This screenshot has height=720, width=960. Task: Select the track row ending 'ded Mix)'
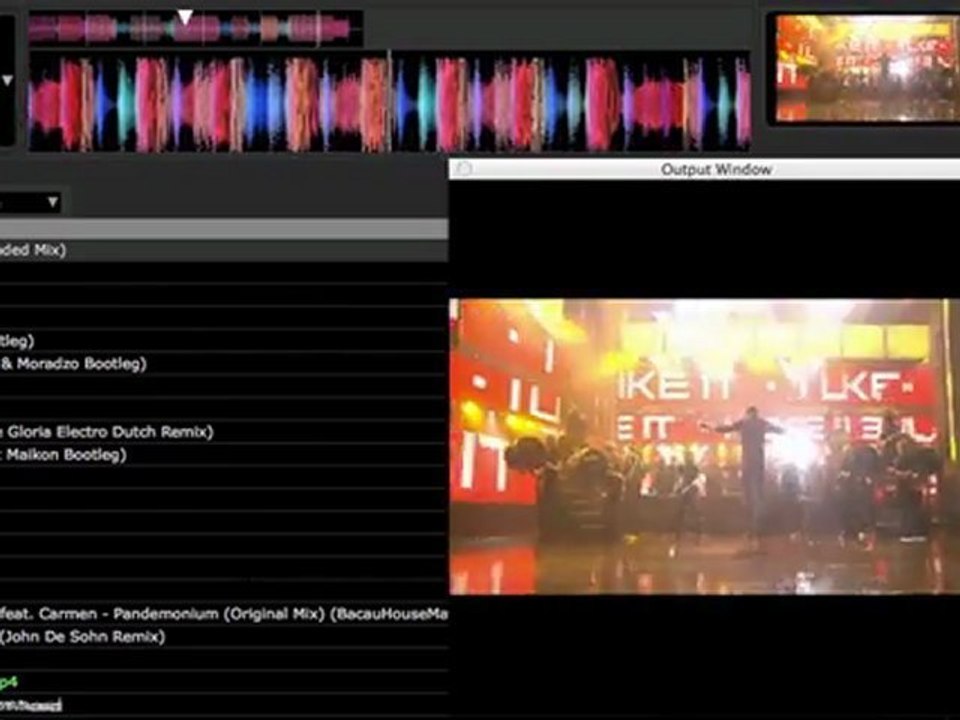tap(224, 250)
